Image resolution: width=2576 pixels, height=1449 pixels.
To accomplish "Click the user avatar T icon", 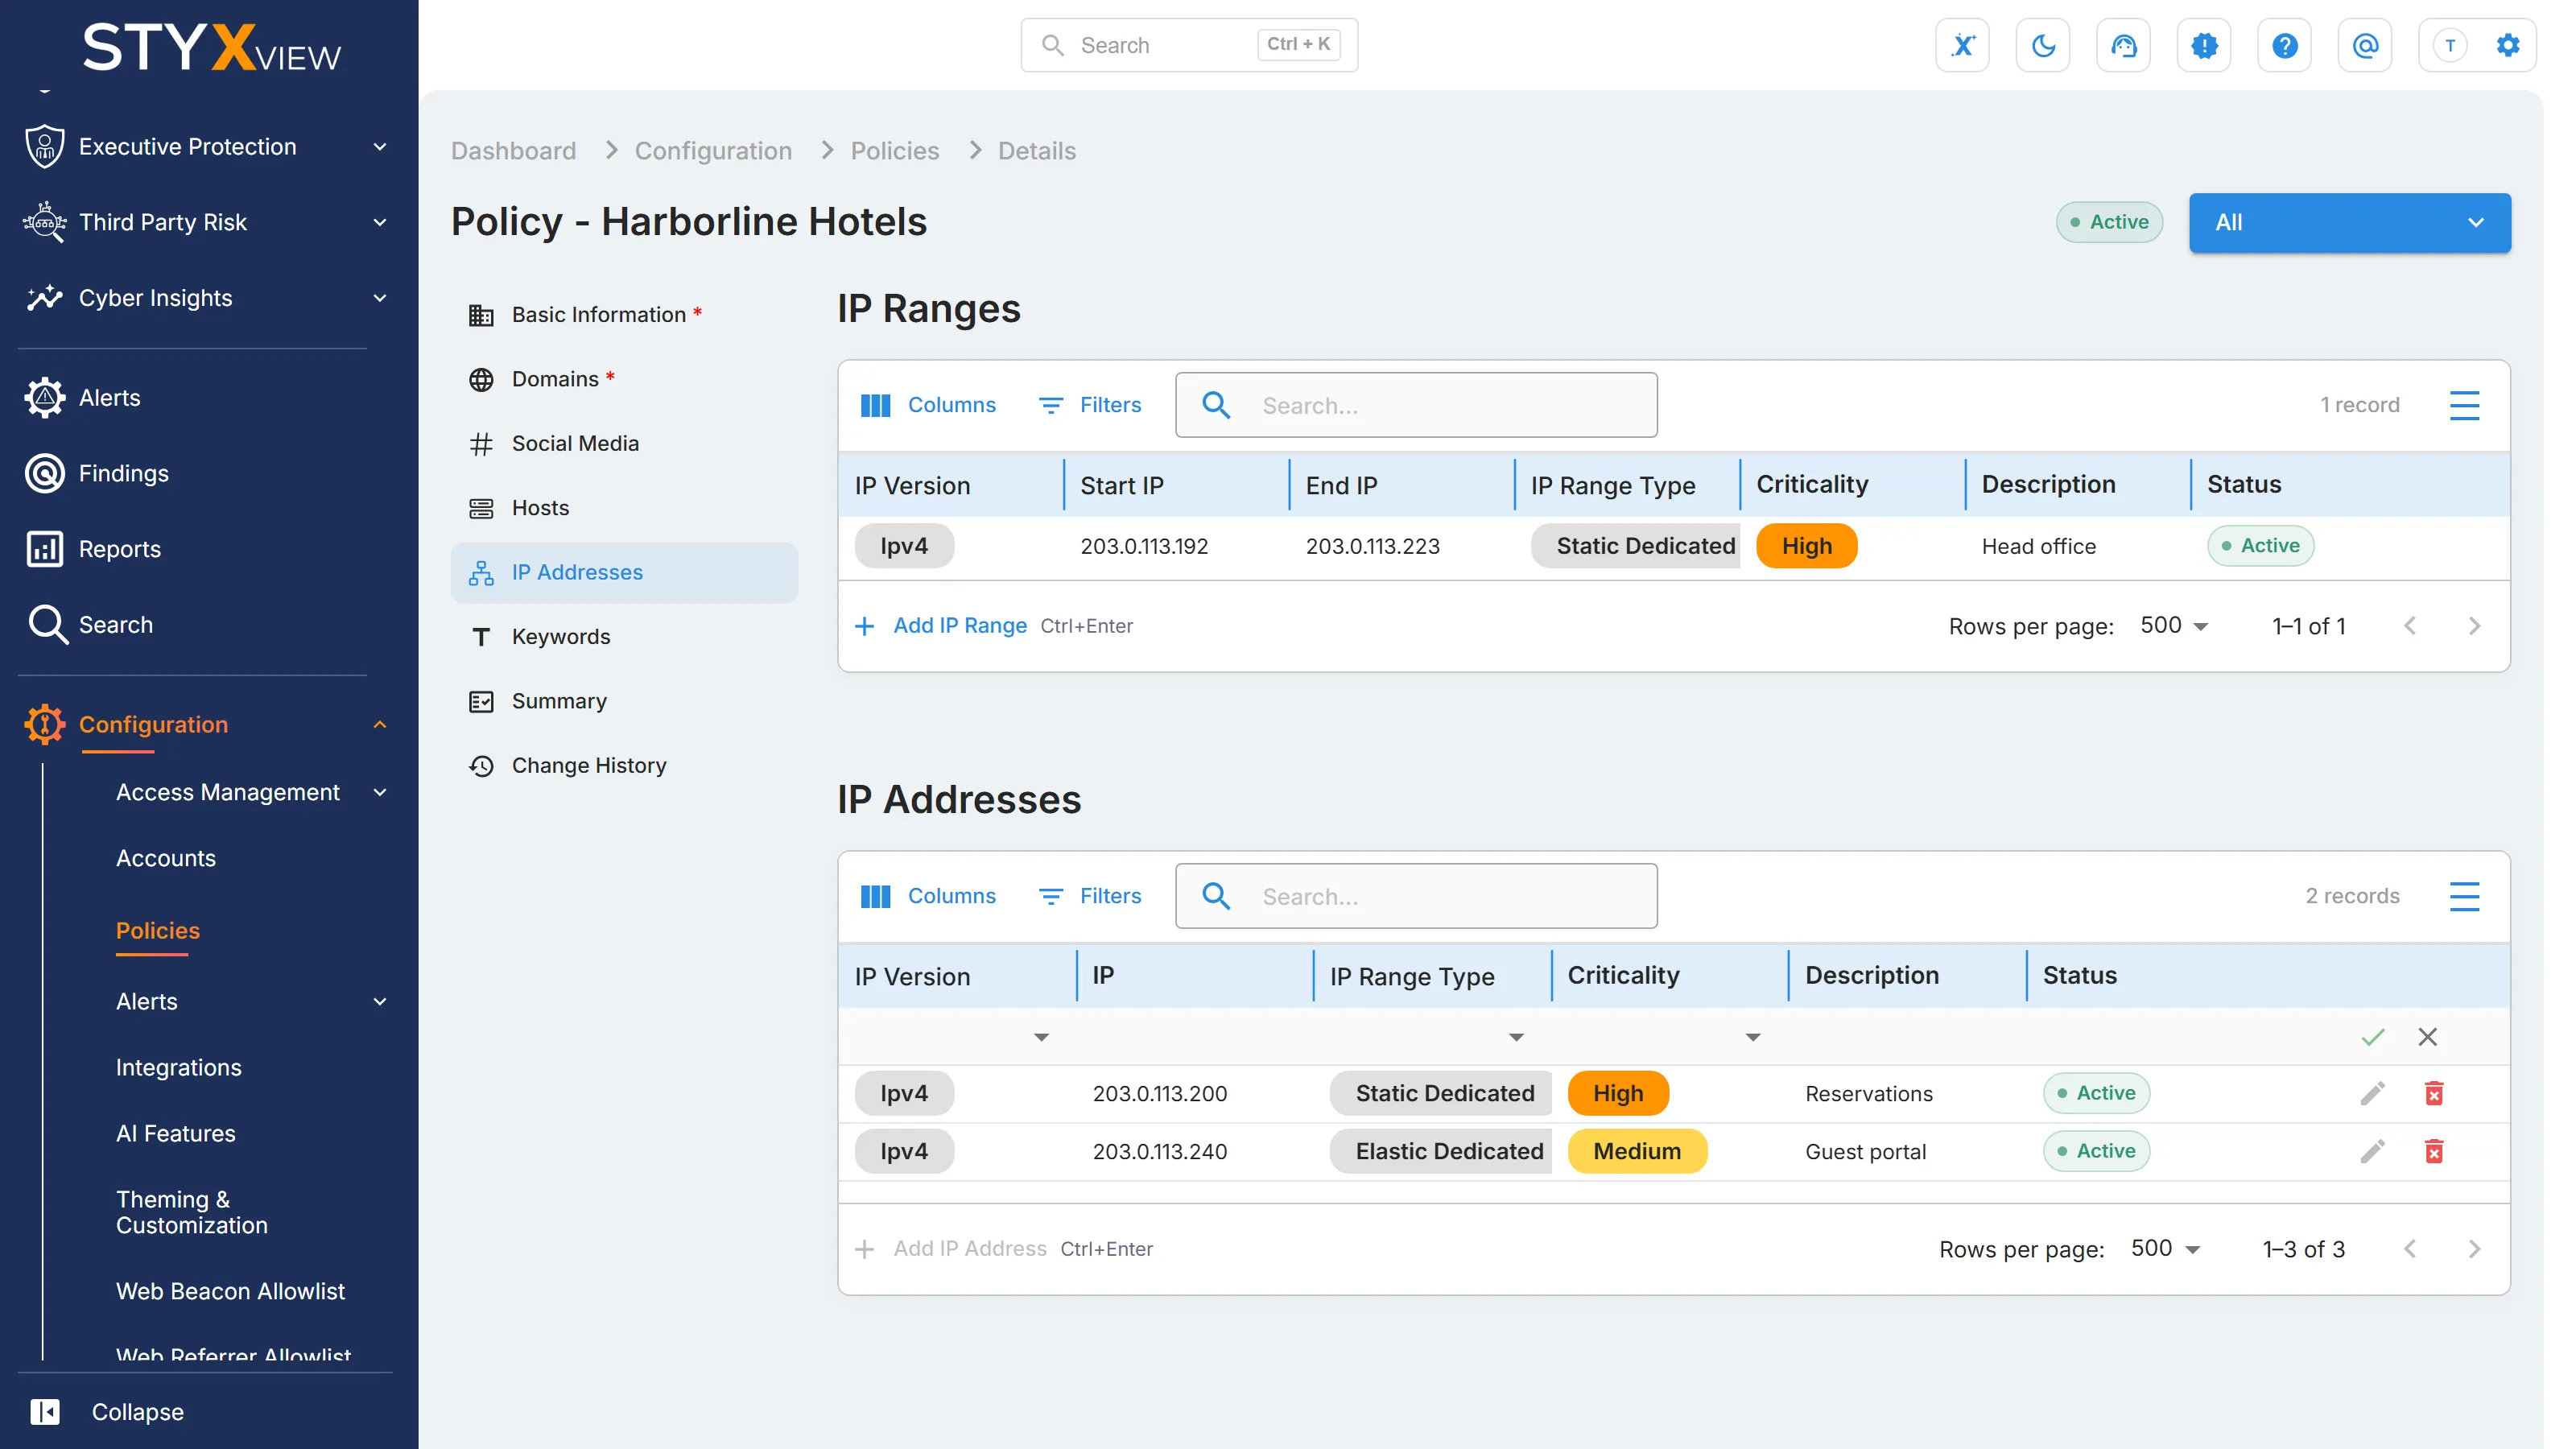I will [2449, 45].
